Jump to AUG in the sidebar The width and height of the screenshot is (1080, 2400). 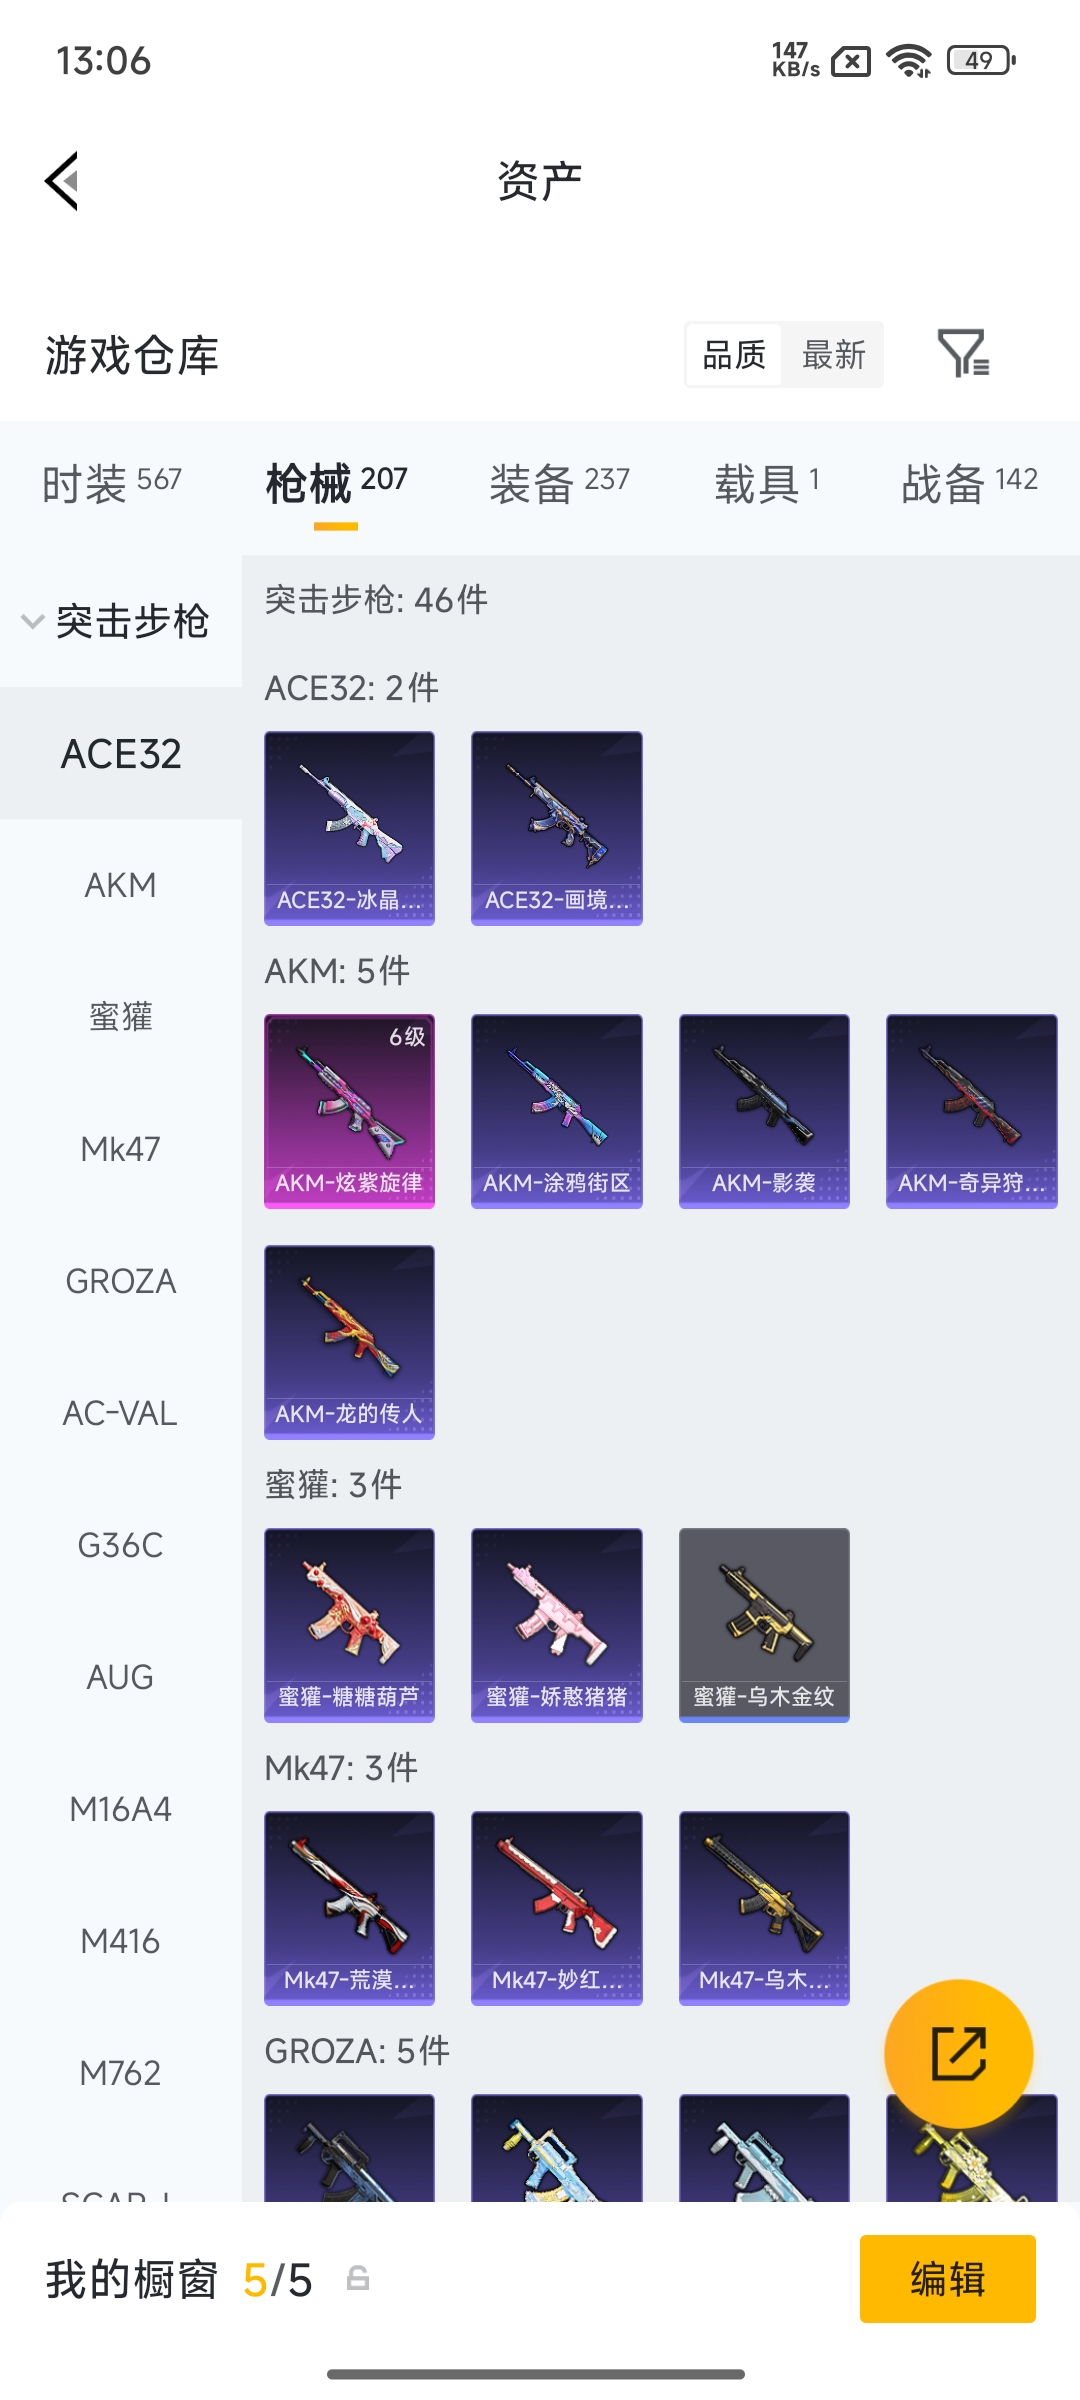(x=121, y=1677)
